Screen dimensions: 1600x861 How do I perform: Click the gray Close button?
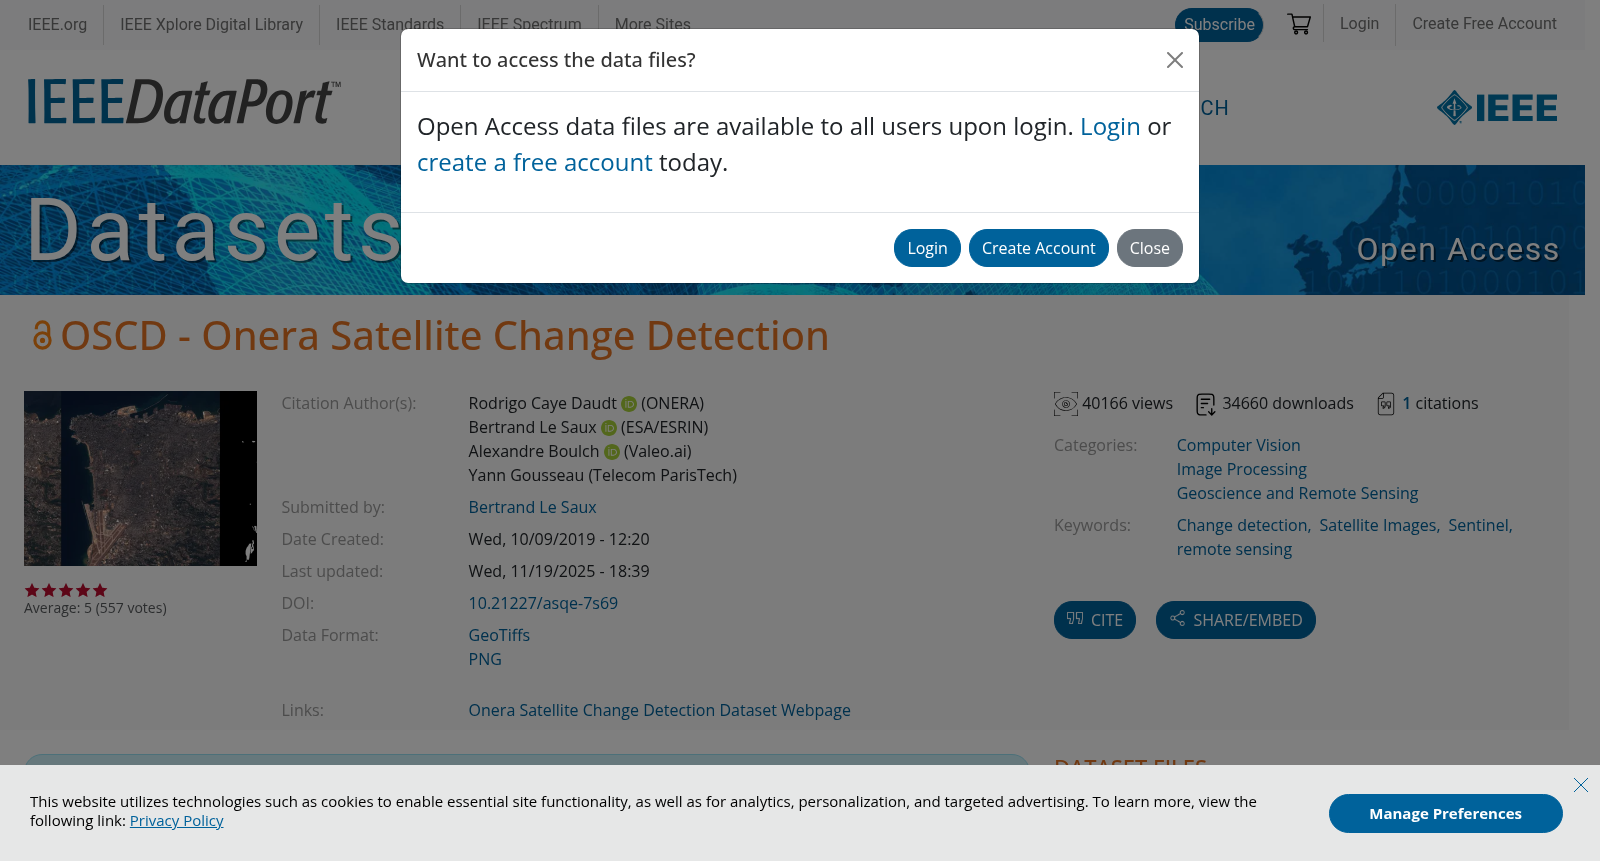[x=1149, y=248]
